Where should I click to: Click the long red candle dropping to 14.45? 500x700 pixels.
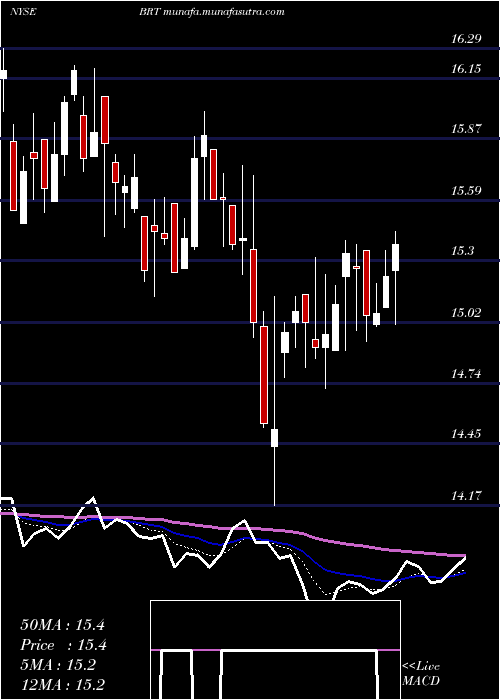coord(264,375)
